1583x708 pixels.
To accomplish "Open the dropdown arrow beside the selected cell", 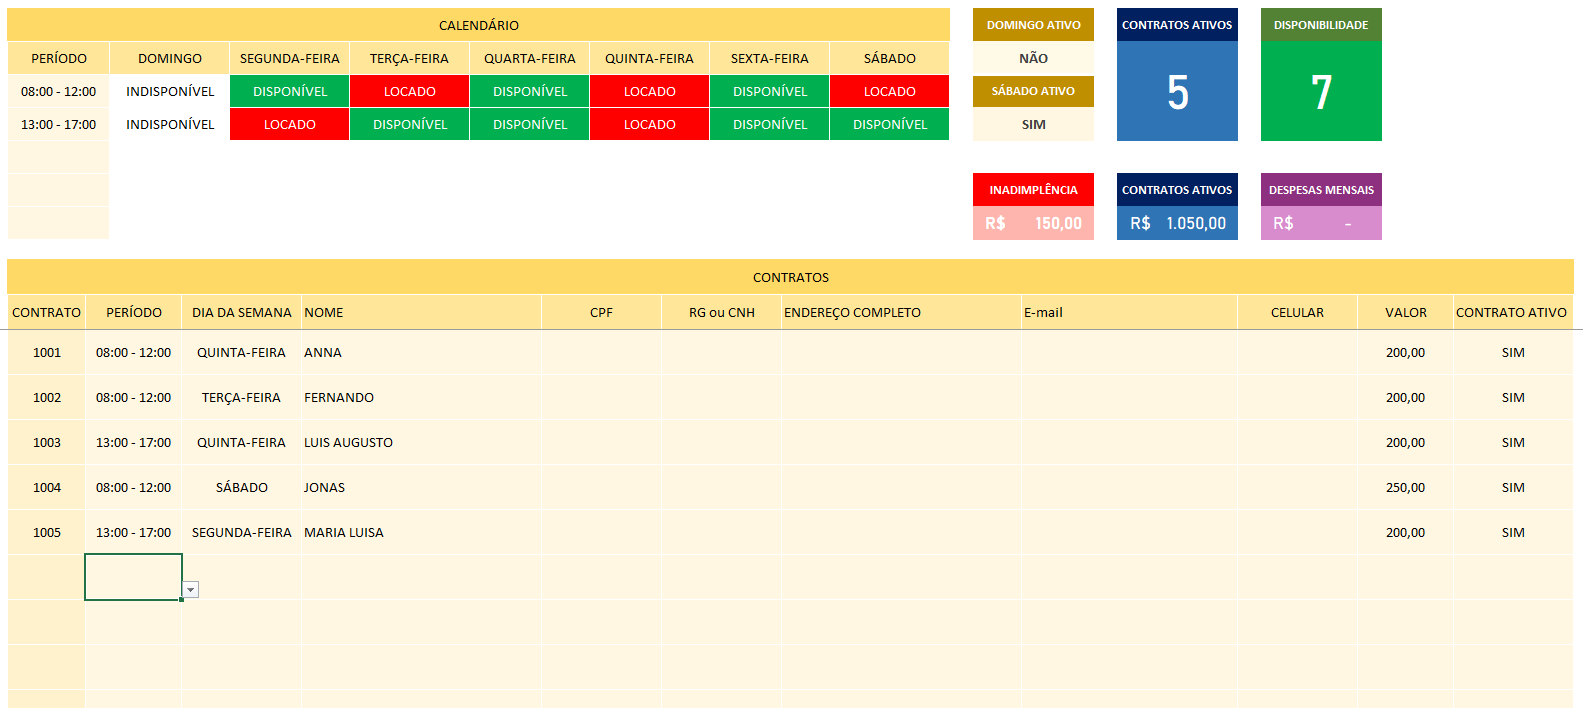I will point(190,590).
